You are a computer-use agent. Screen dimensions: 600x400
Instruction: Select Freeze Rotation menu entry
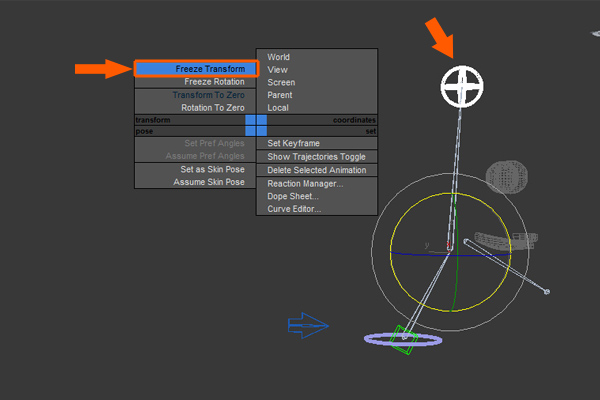point(195,82)
